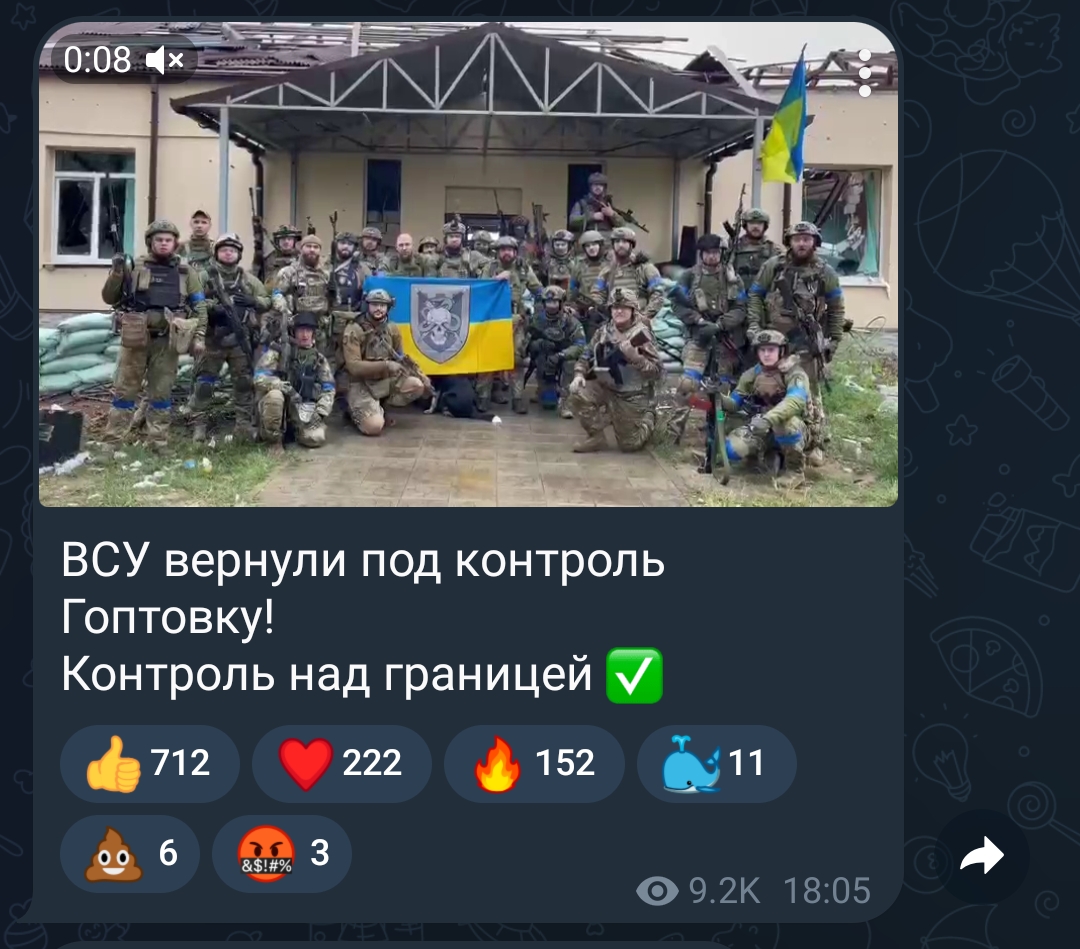Click the whale reaction with 11
This screenshot has width=1080, height=949.
pyautogui.click(x=716, y=763)
